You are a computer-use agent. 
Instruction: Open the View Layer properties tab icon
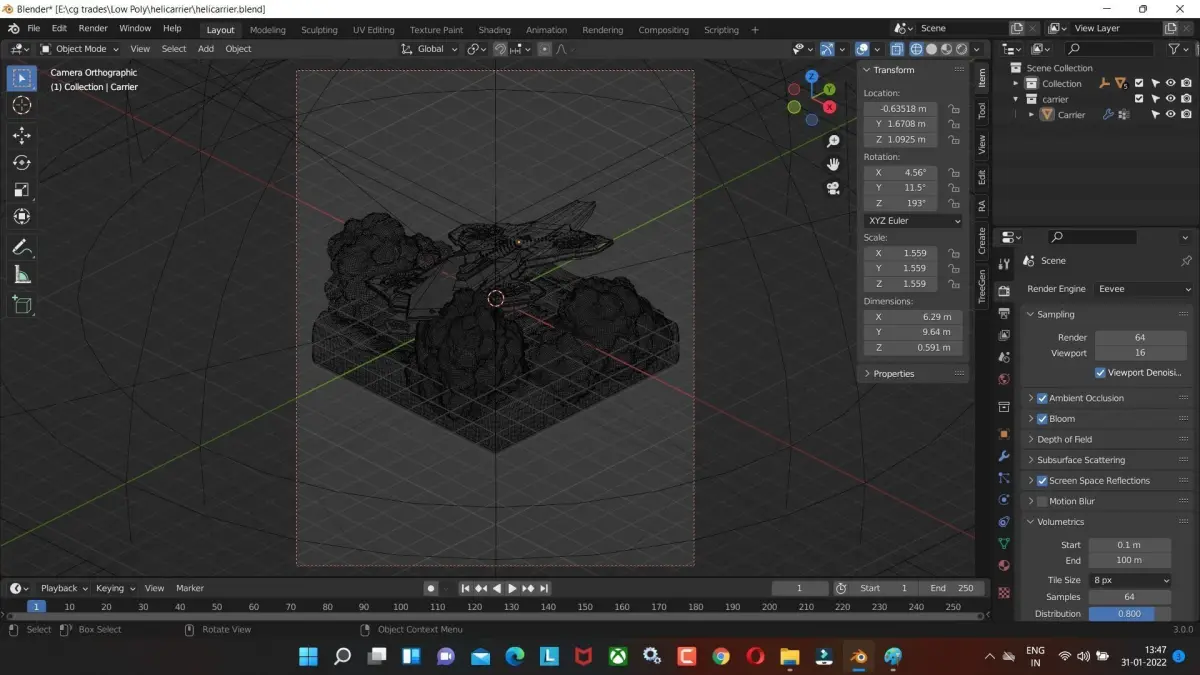coord(1004,336)
